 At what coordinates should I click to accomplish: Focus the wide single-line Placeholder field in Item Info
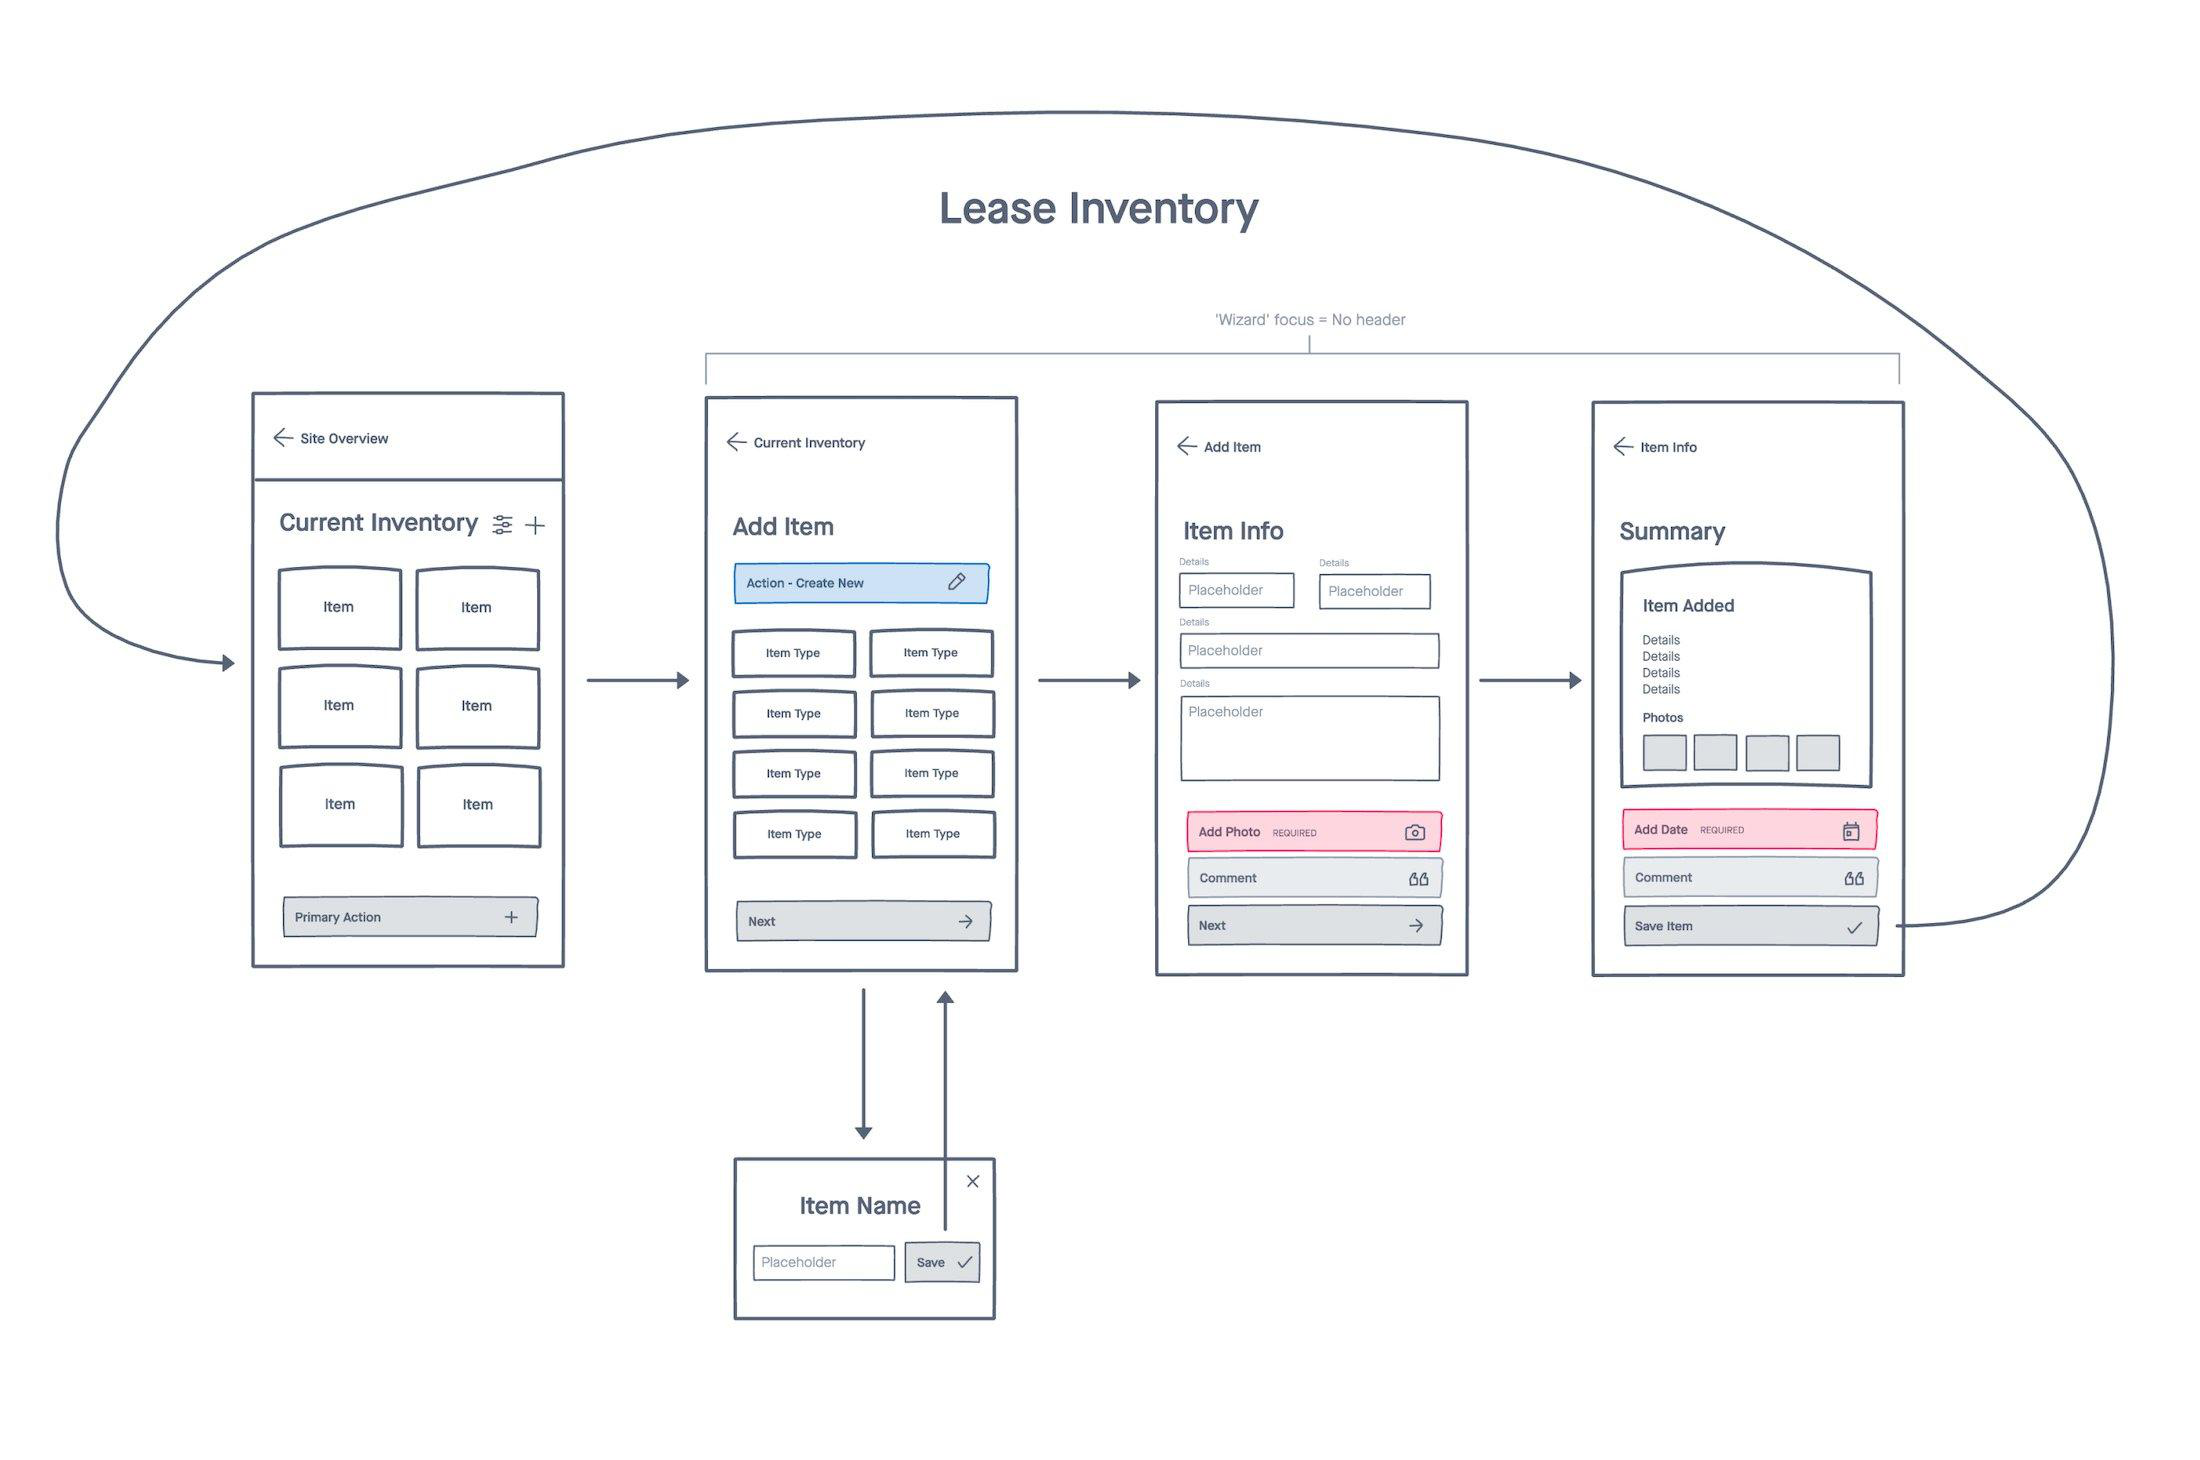(1309, 650)
